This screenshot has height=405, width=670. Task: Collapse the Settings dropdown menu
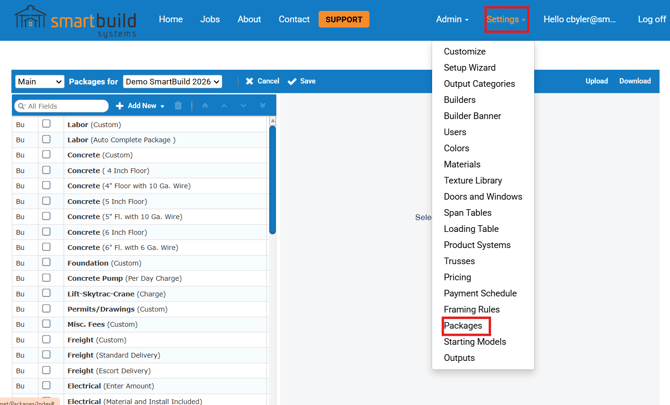click(506, 19)
